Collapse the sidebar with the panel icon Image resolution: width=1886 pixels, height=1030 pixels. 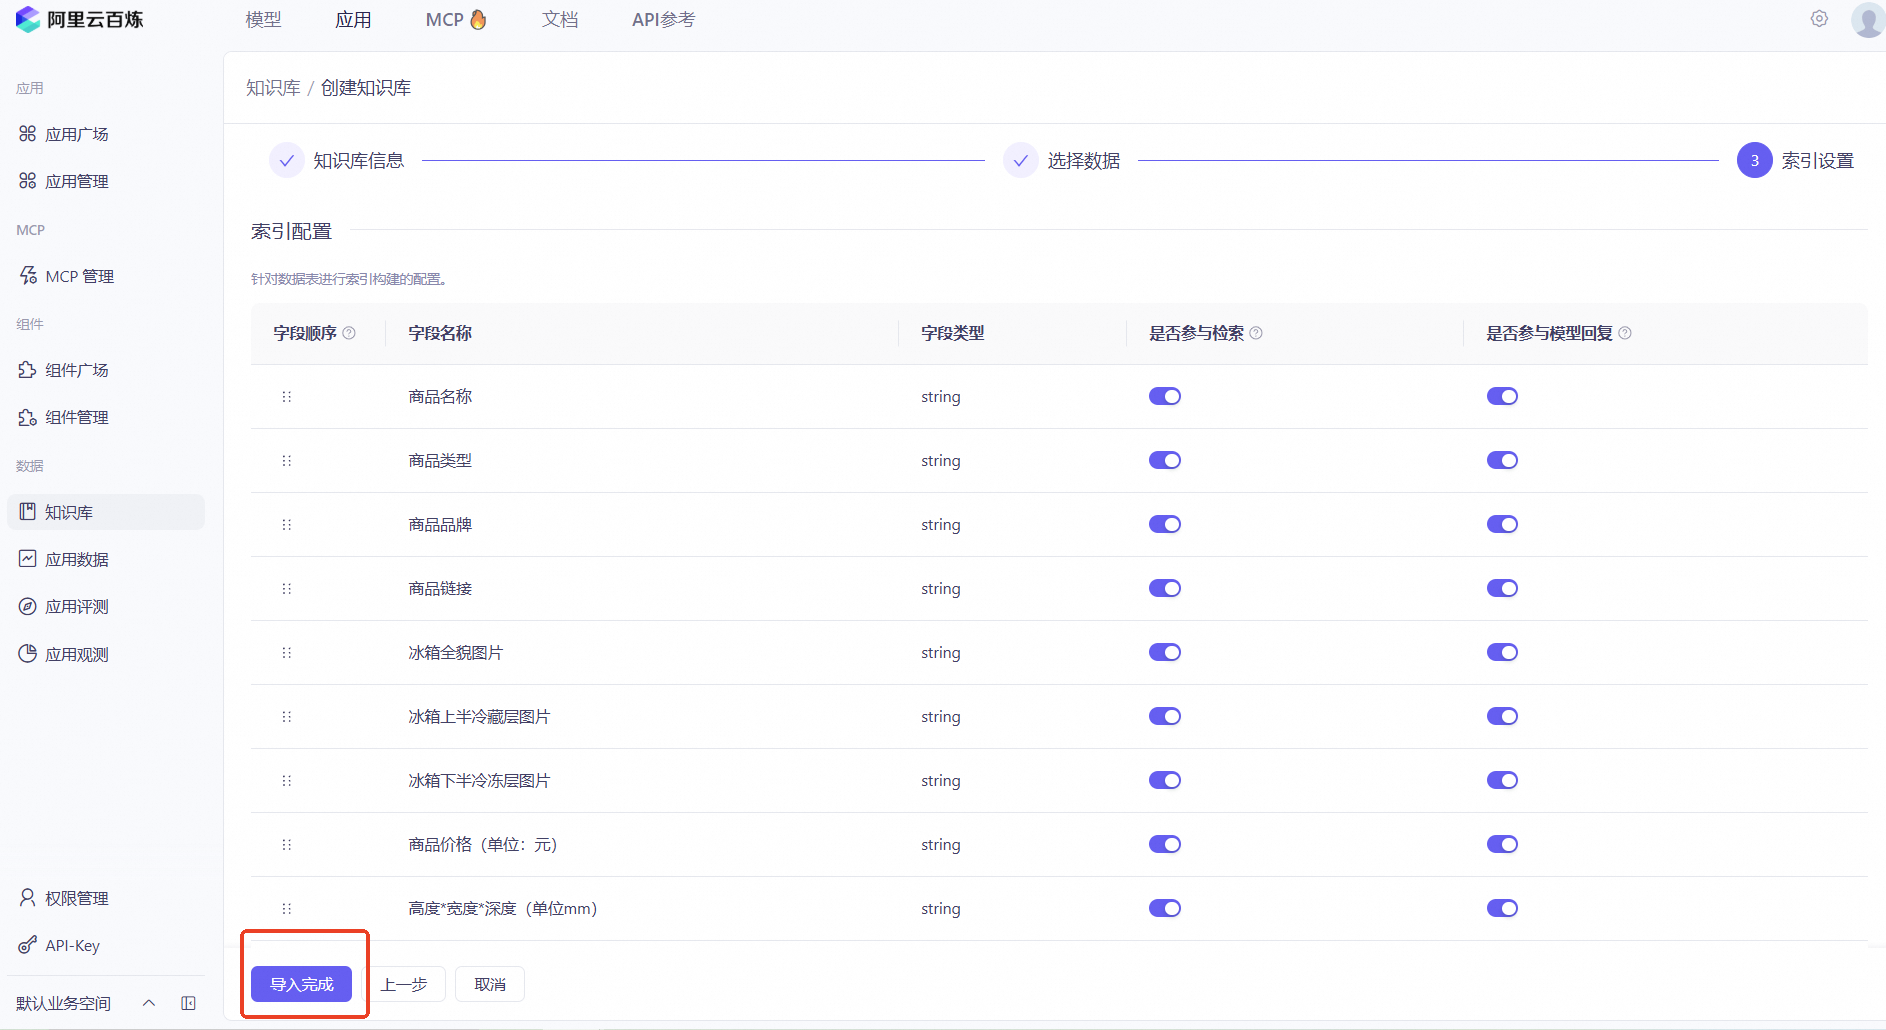(188, 1003)
